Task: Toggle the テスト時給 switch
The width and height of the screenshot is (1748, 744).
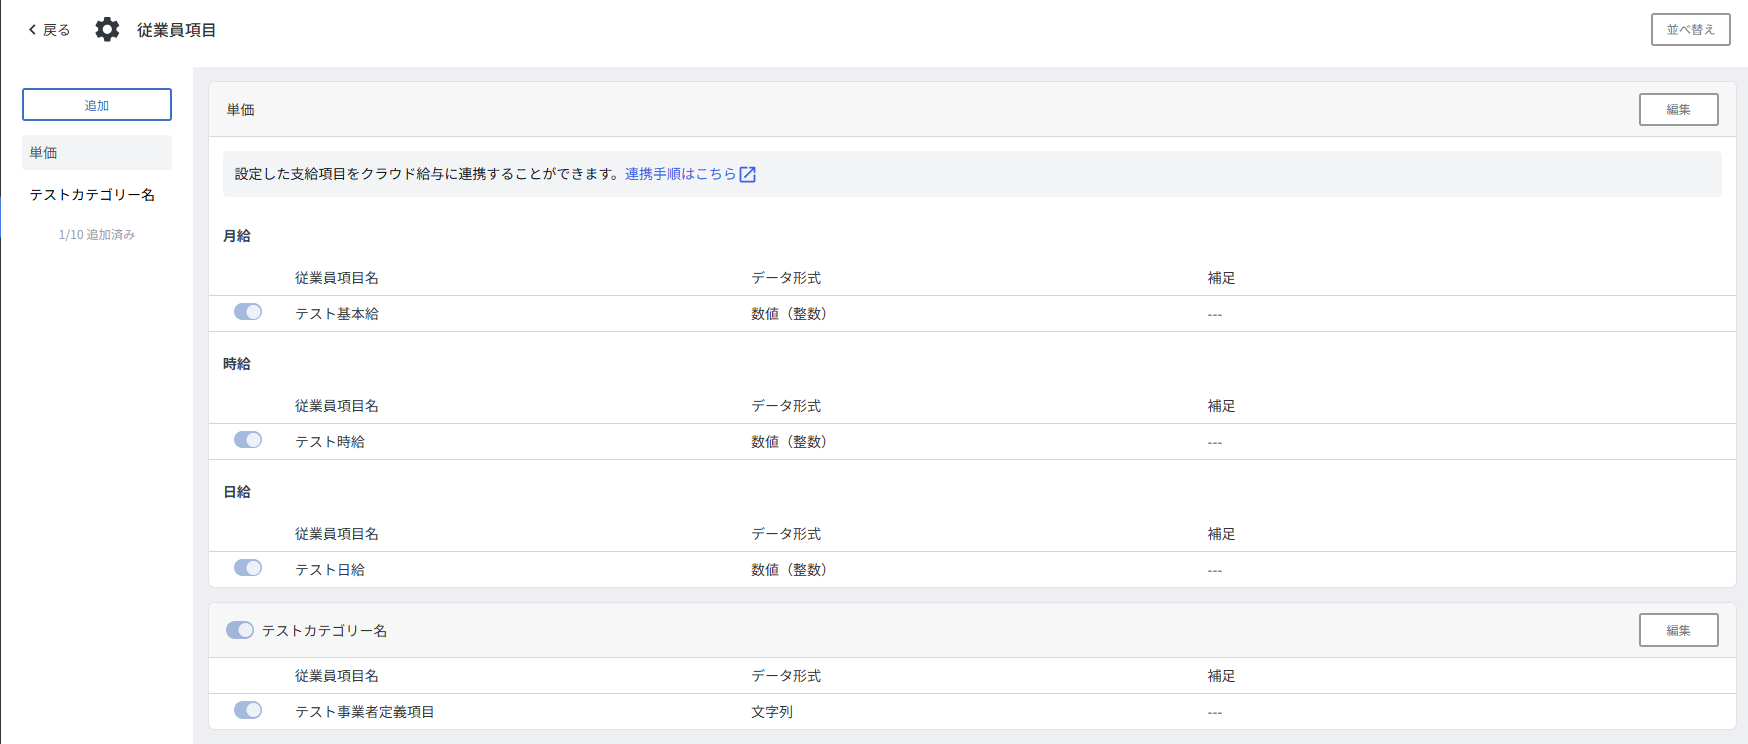Action: tap(248, 440)
